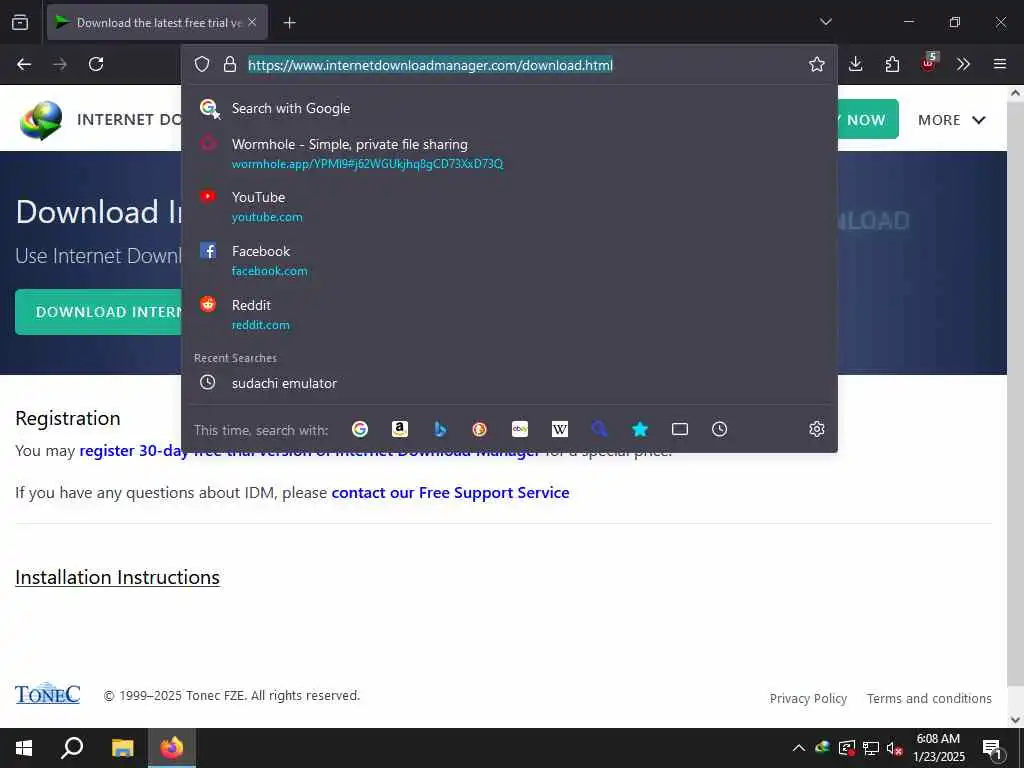The image size is (1024, 768).
Task: Open the Windows Start menu
Action: coord(24,748)
